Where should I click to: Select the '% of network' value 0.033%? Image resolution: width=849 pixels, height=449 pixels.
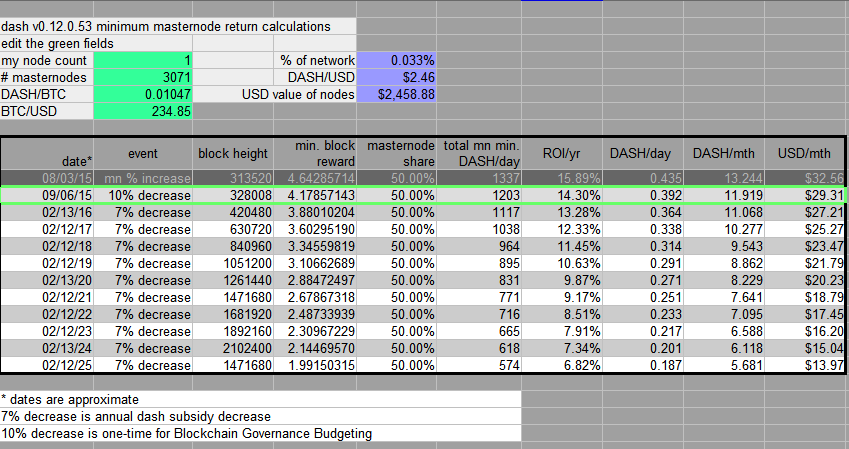pos(396,60)
